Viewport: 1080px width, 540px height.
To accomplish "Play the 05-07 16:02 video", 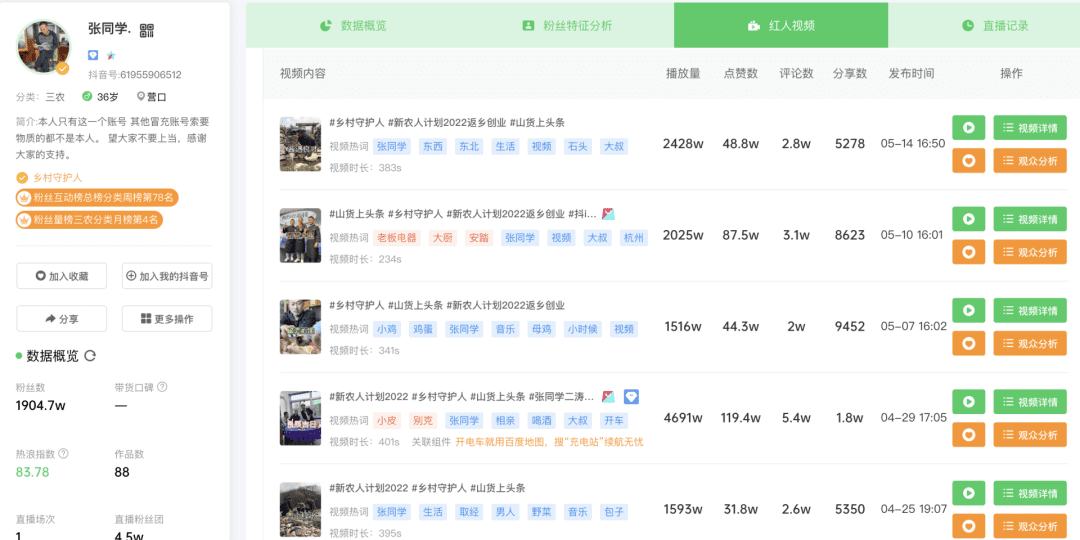I will coord(969,310).
